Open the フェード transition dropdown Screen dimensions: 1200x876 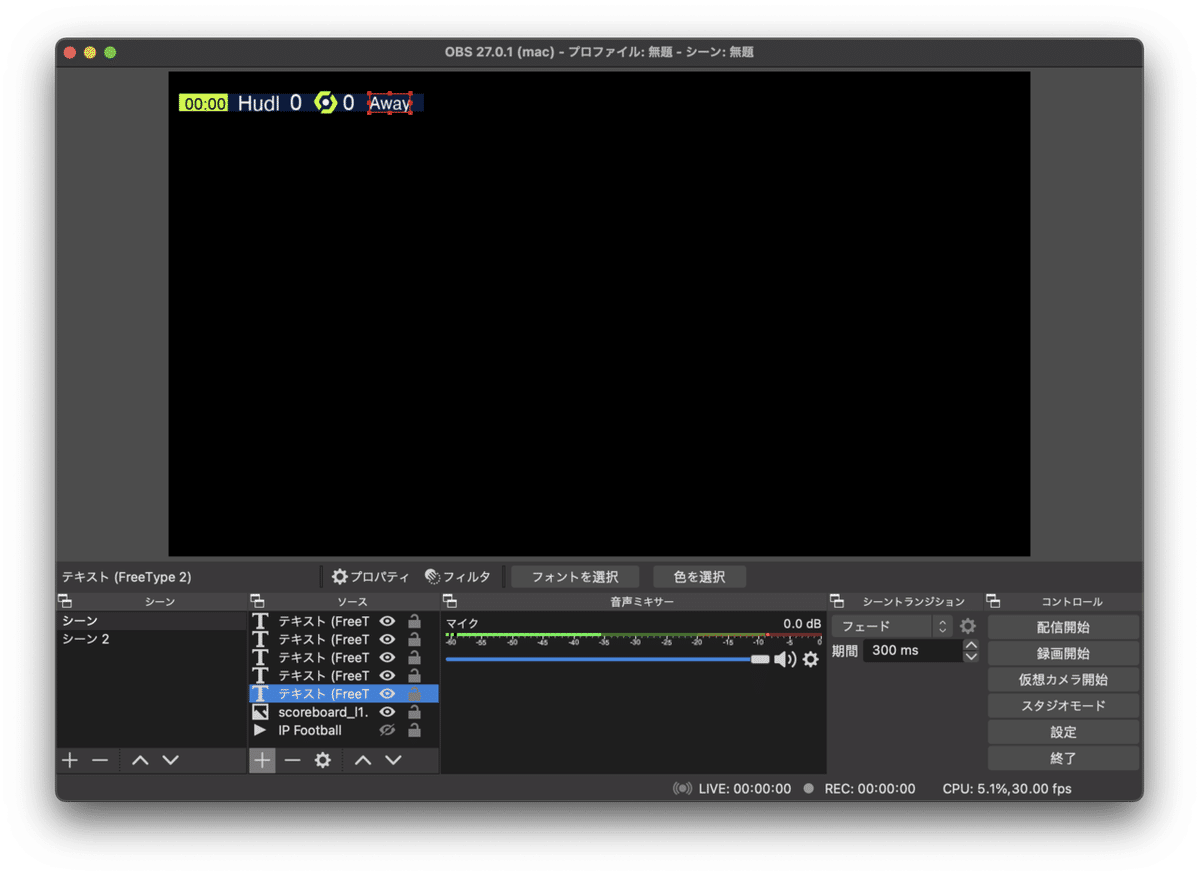(x=892, y=626)
